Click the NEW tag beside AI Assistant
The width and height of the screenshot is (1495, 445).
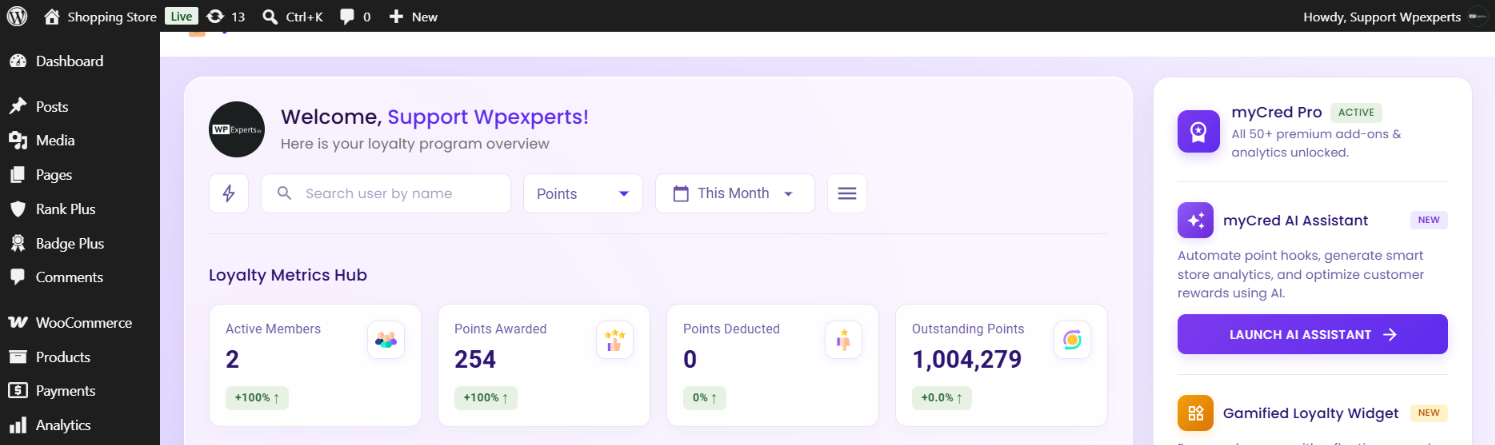(x=1429, y=220)
